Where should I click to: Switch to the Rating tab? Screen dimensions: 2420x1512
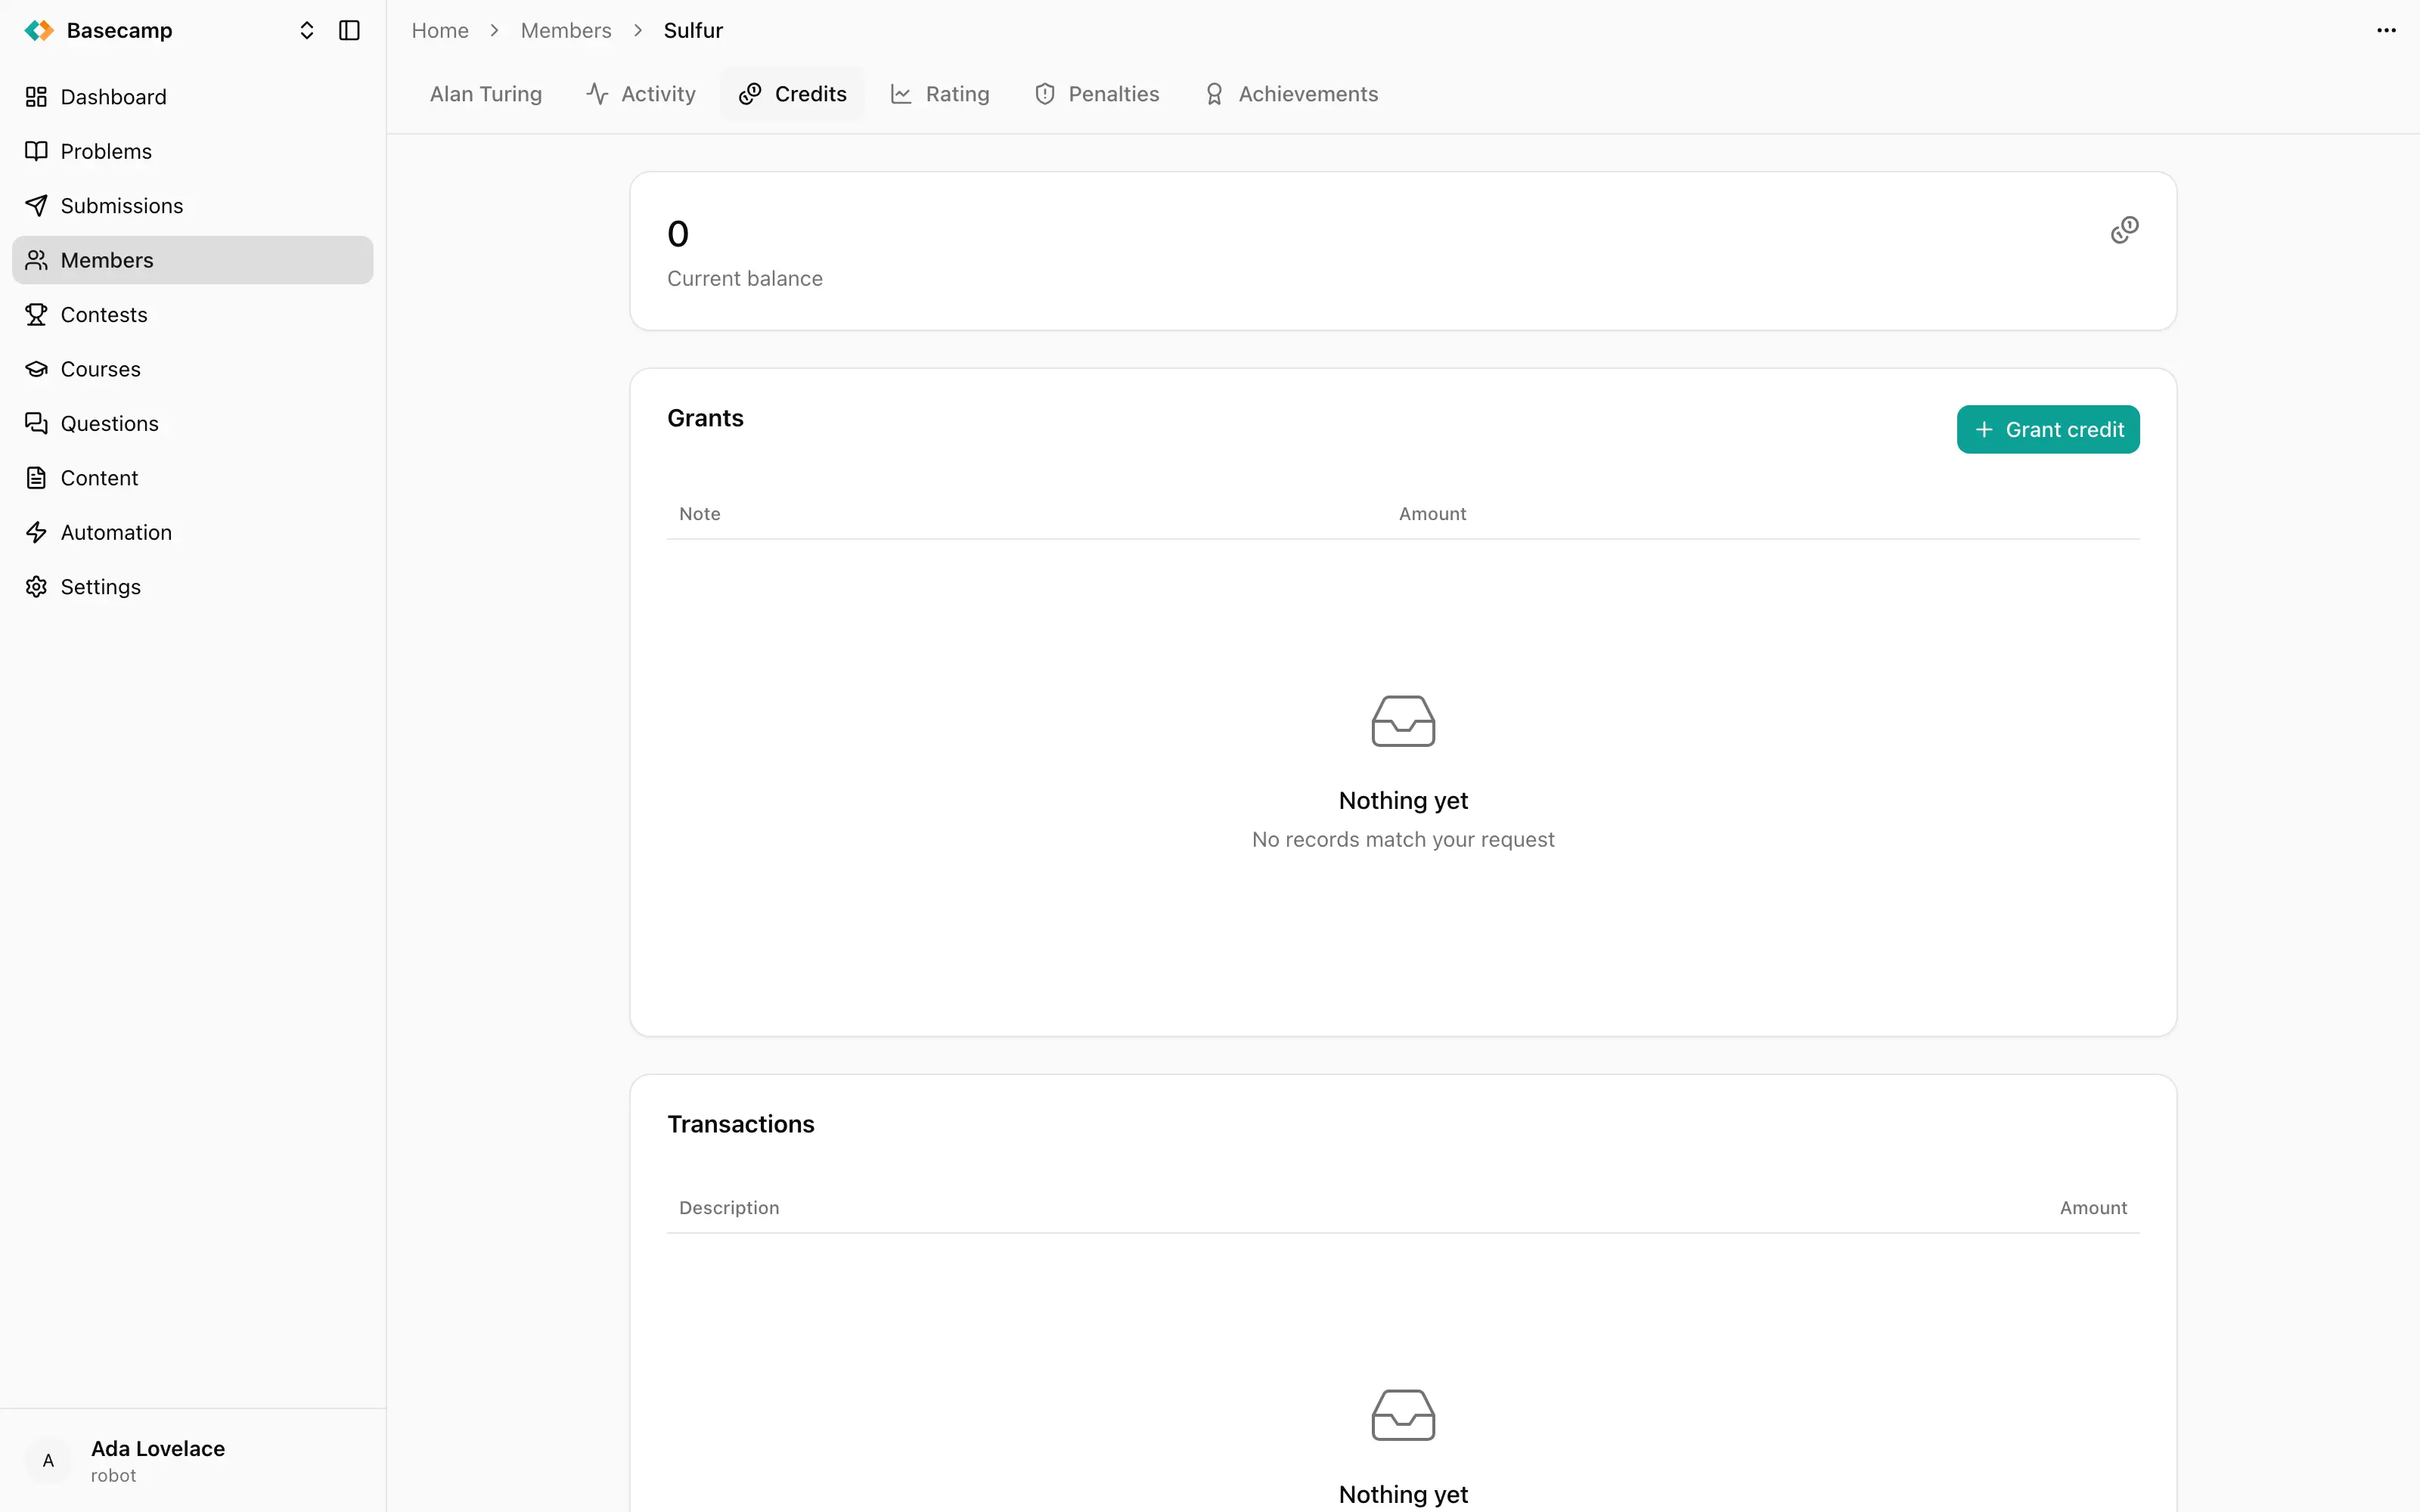click(940, 94)
